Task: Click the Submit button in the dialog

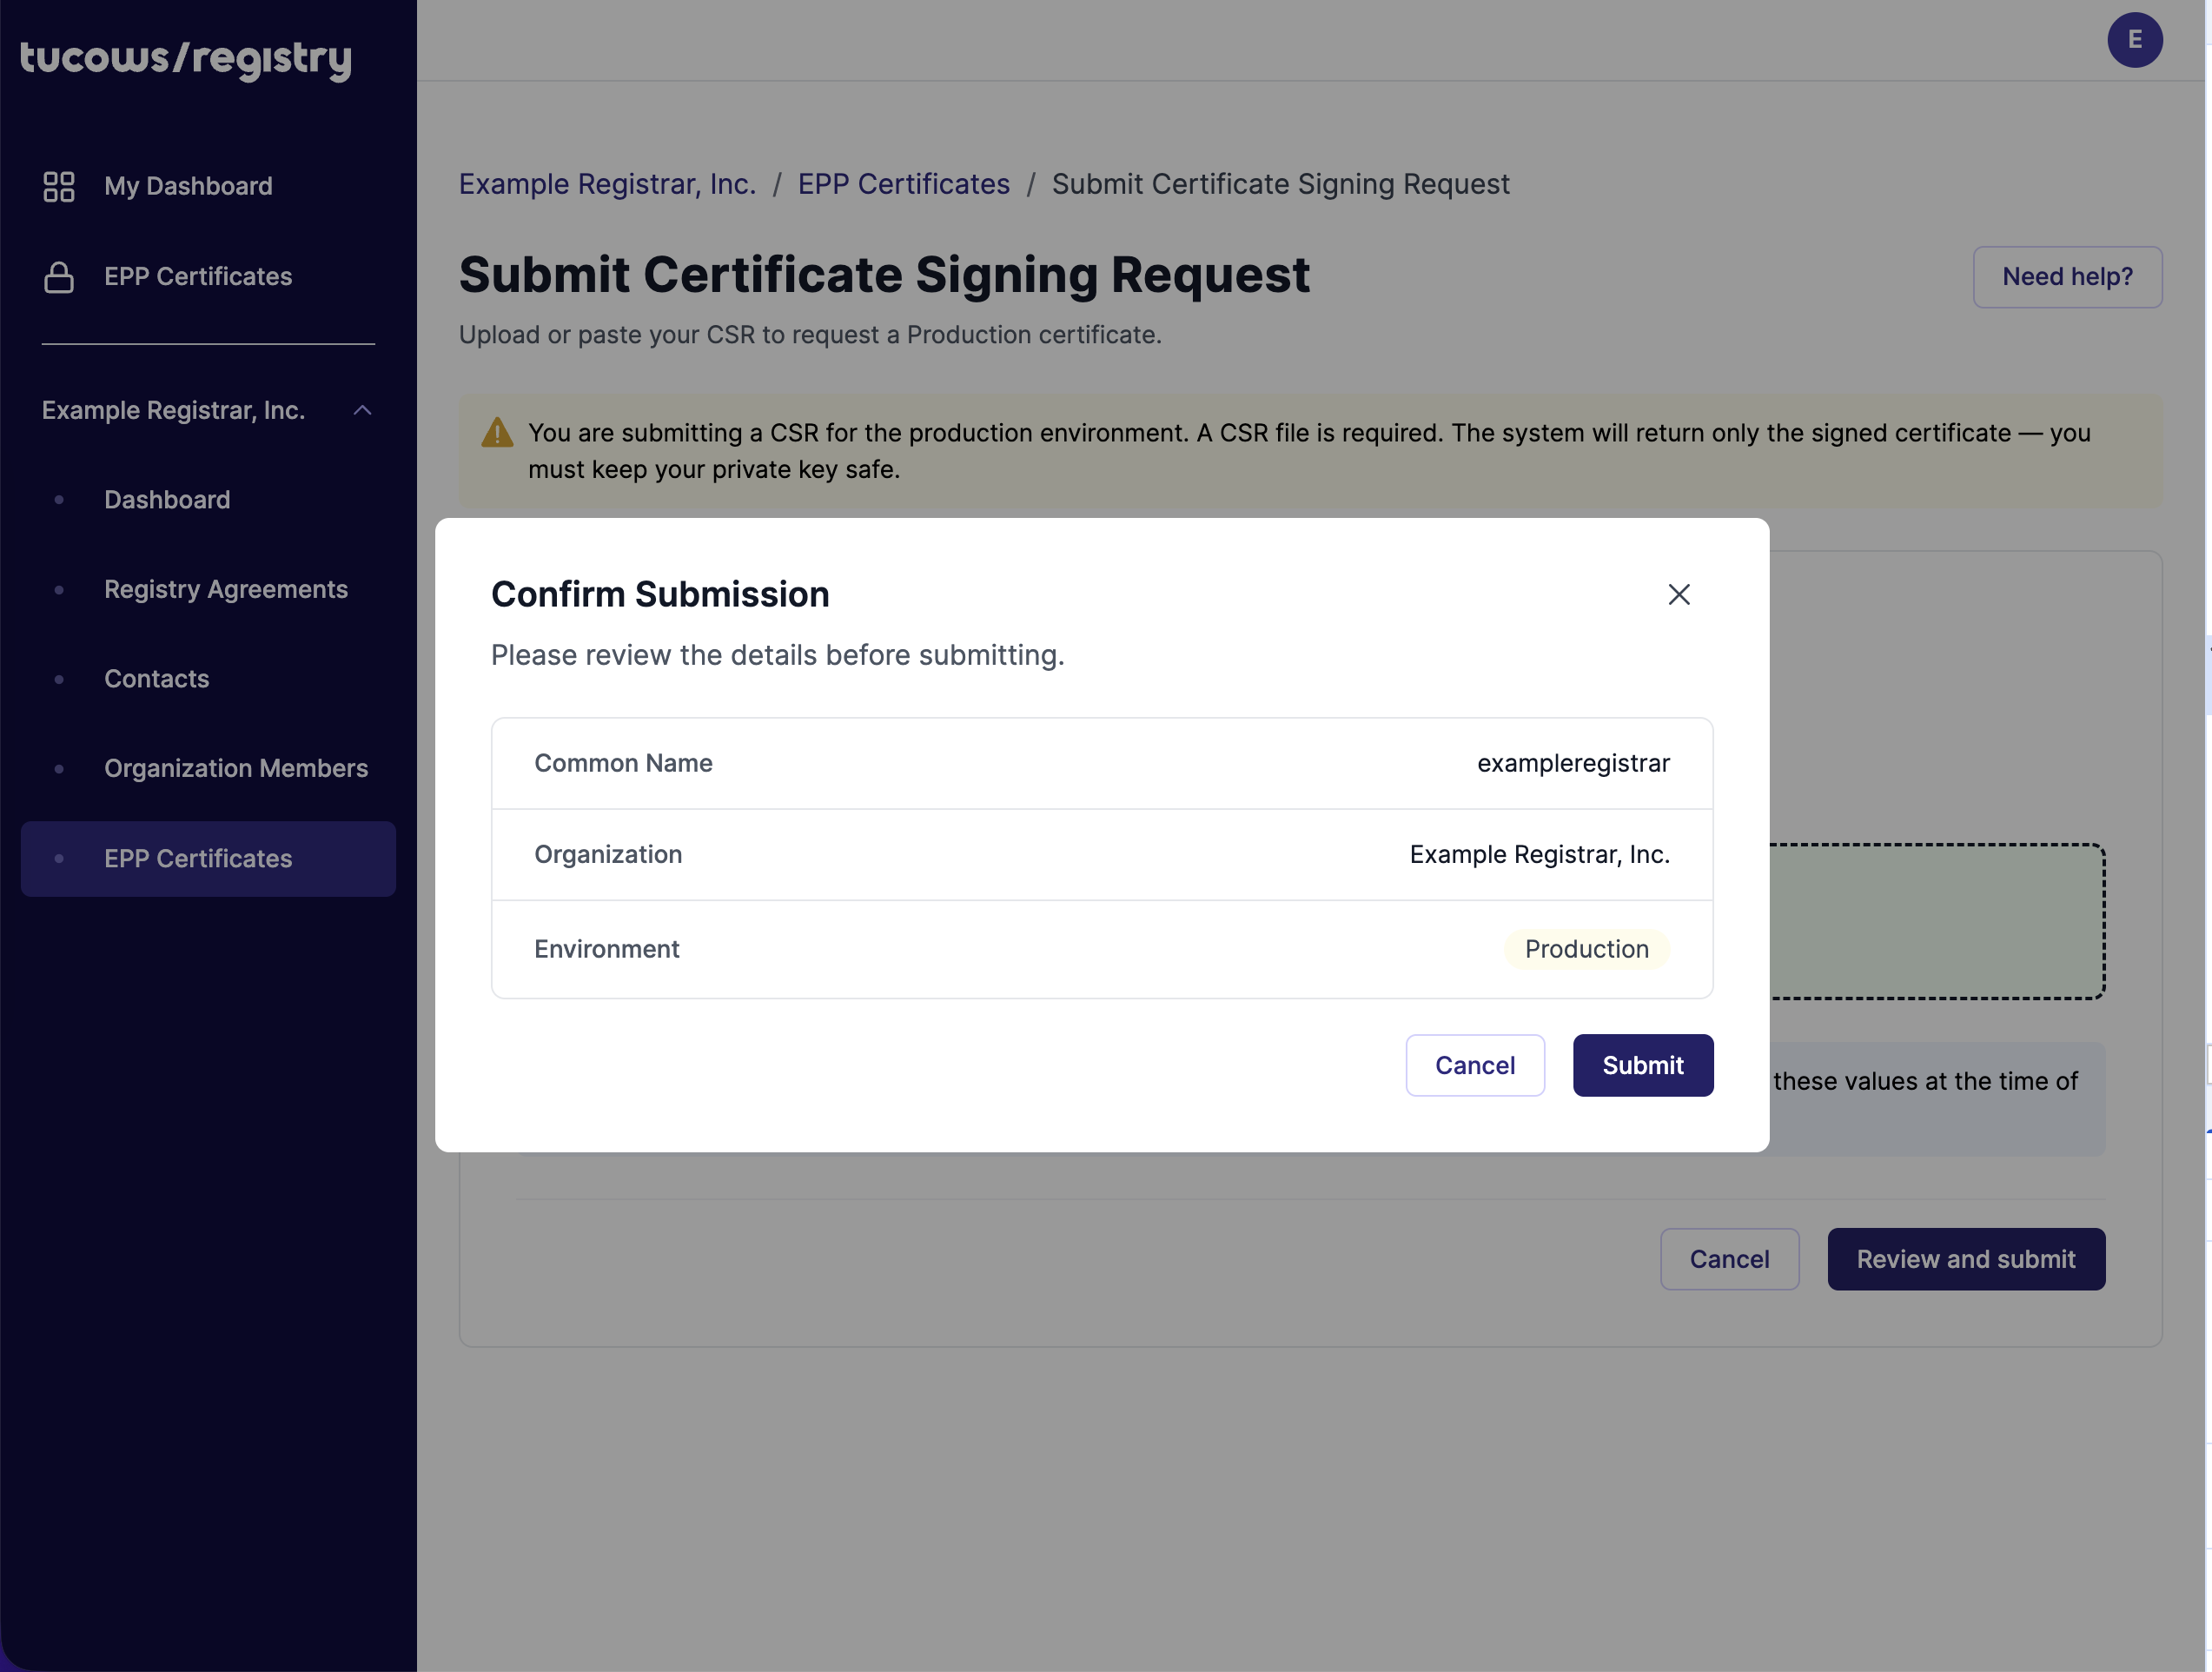Action: [x=1642, y=1065]
